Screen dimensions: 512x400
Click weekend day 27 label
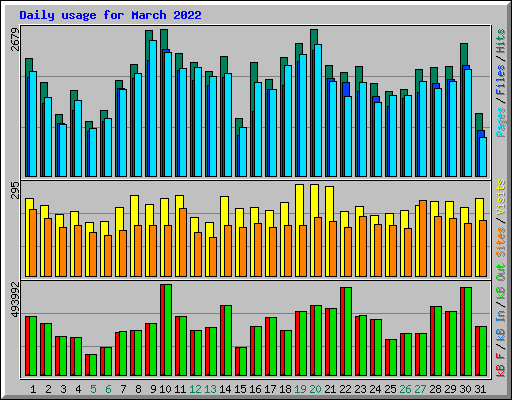click(x=420, y=389)
